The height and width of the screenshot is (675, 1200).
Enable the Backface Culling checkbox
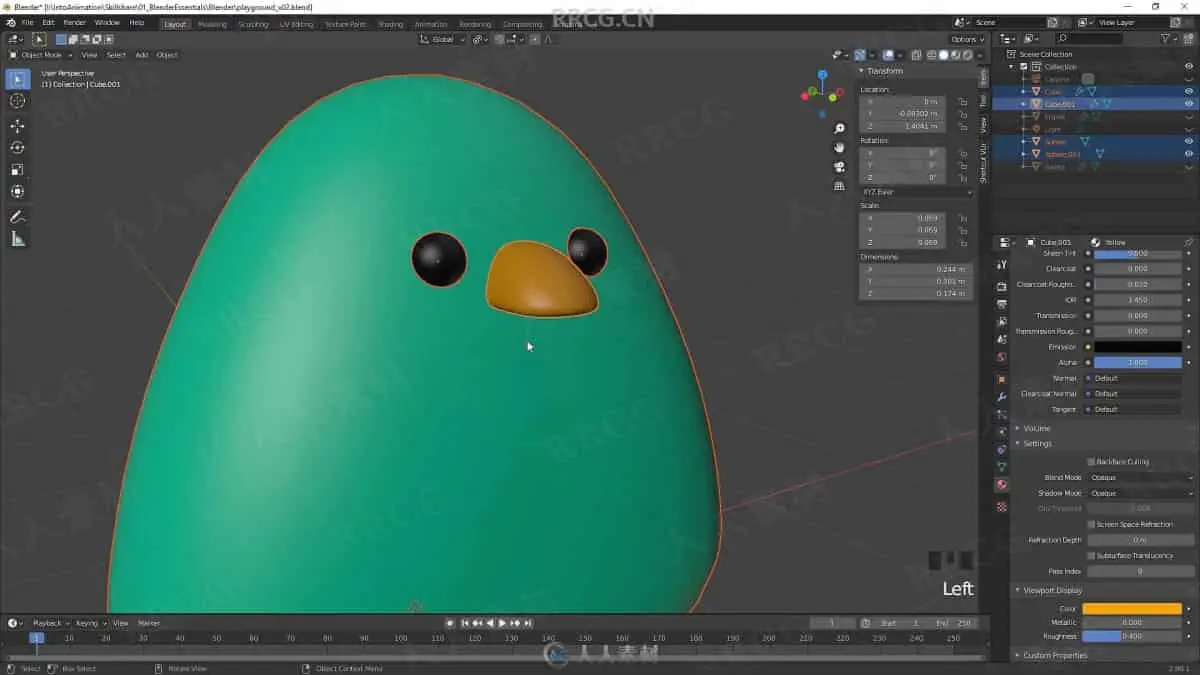[x=1091, y=462]
